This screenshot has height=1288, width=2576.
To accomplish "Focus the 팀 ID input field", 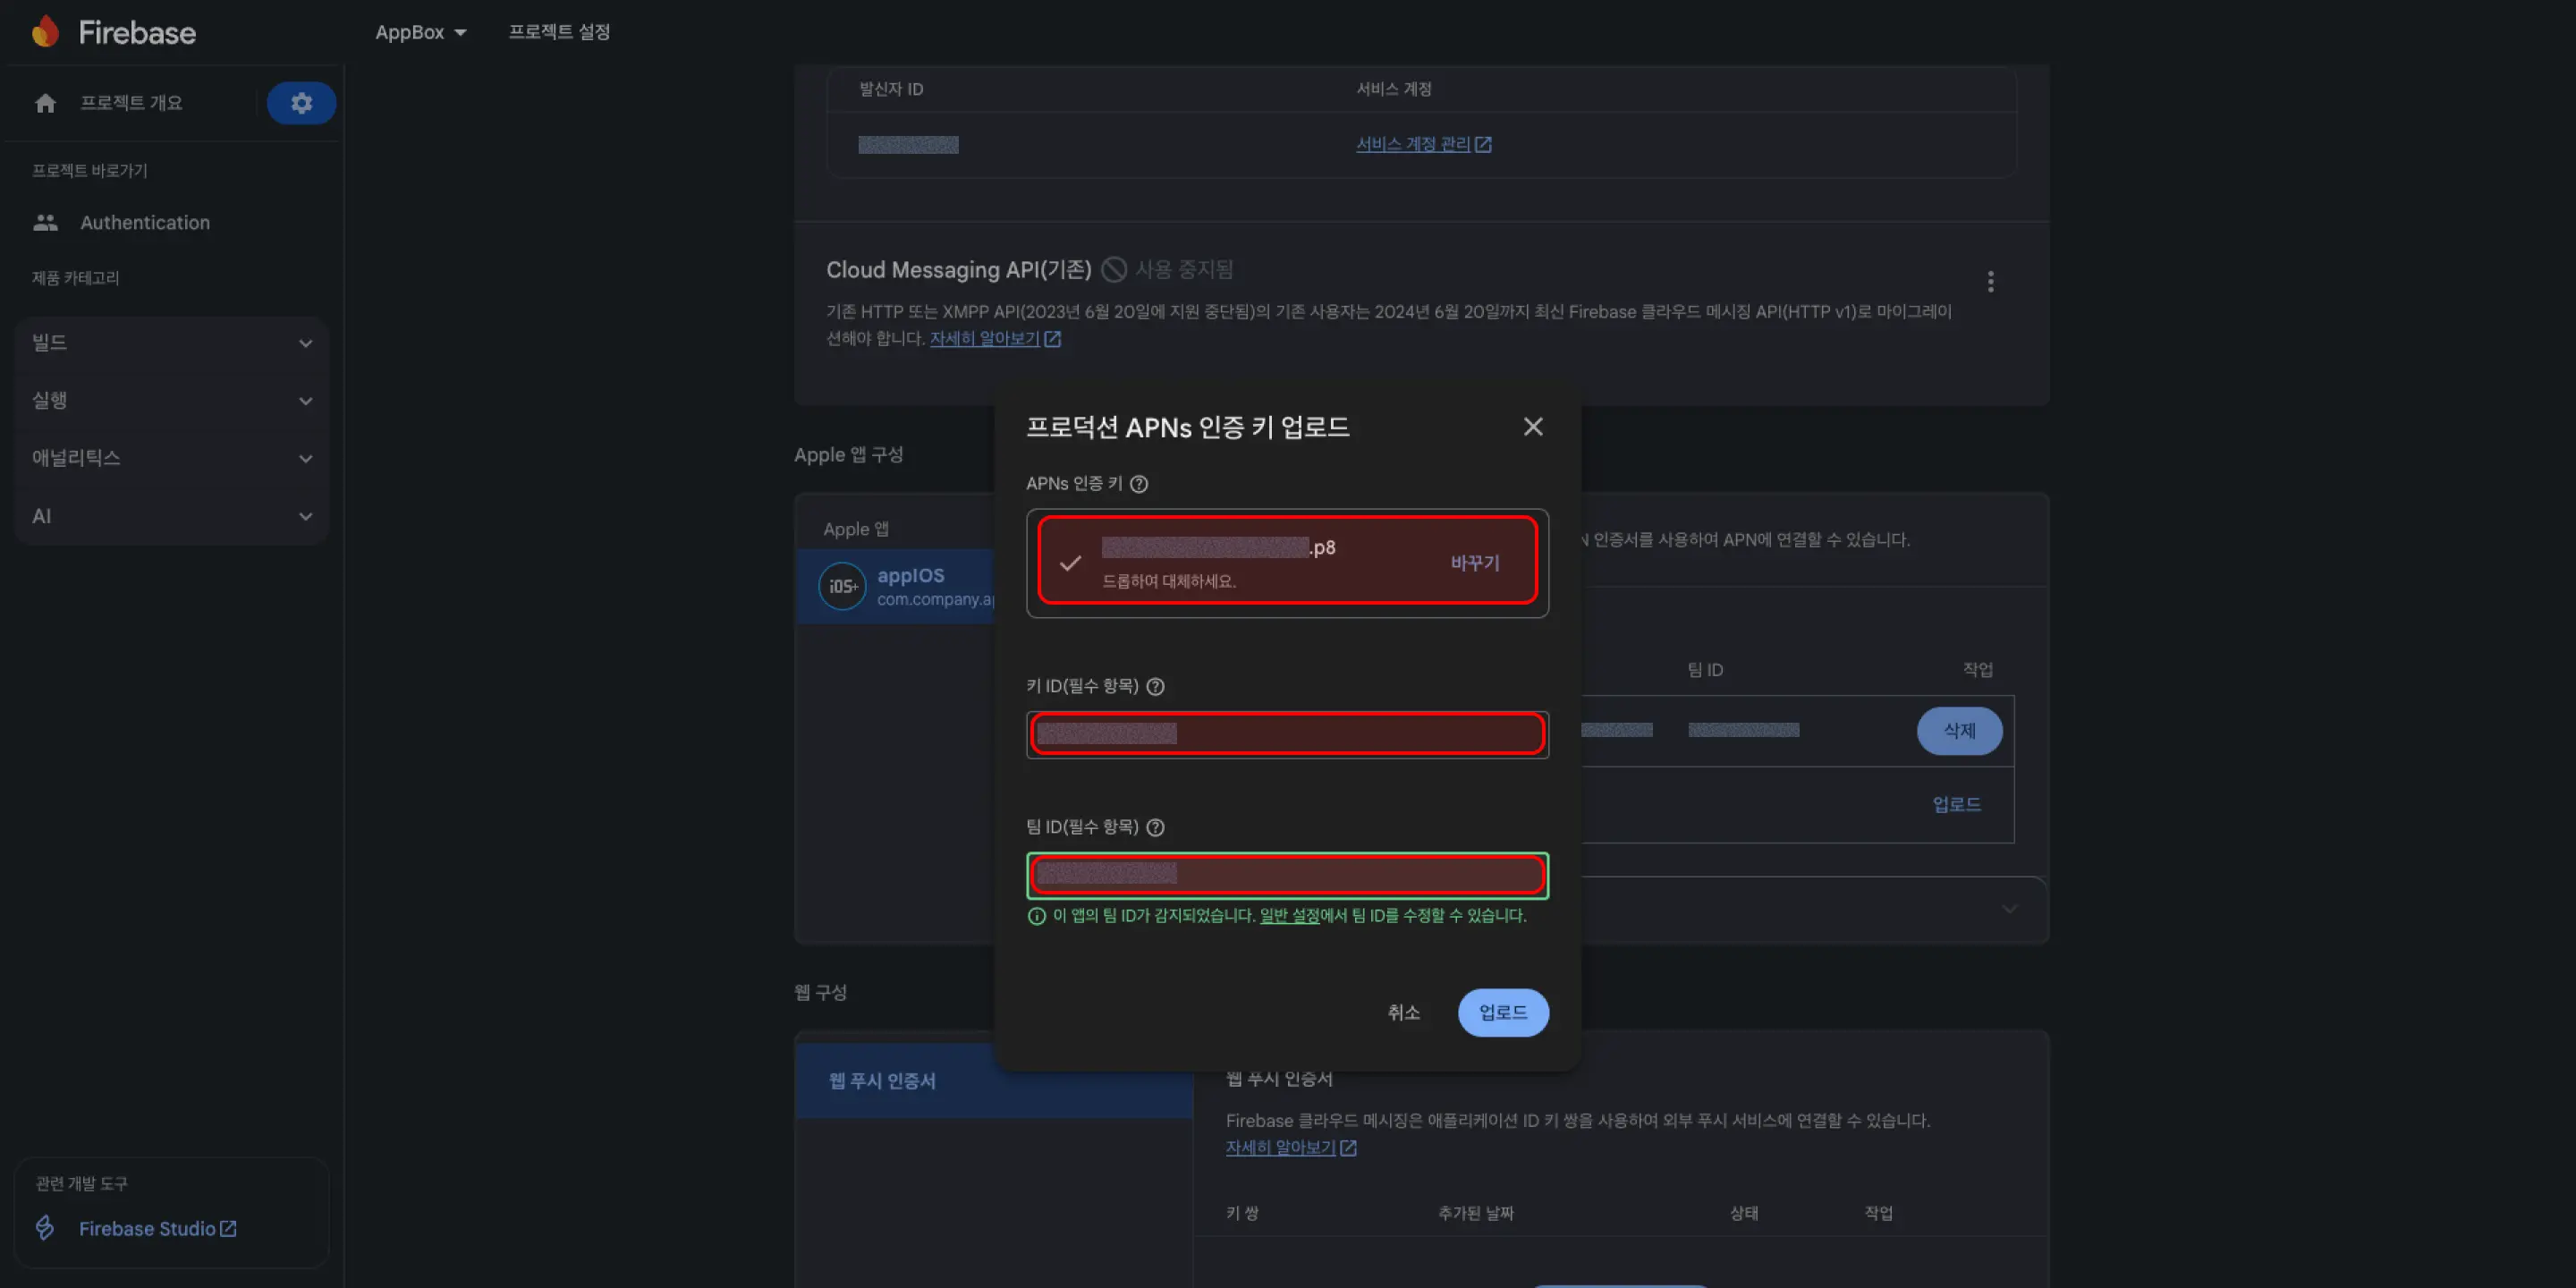I will click(x=1287, y=876).
